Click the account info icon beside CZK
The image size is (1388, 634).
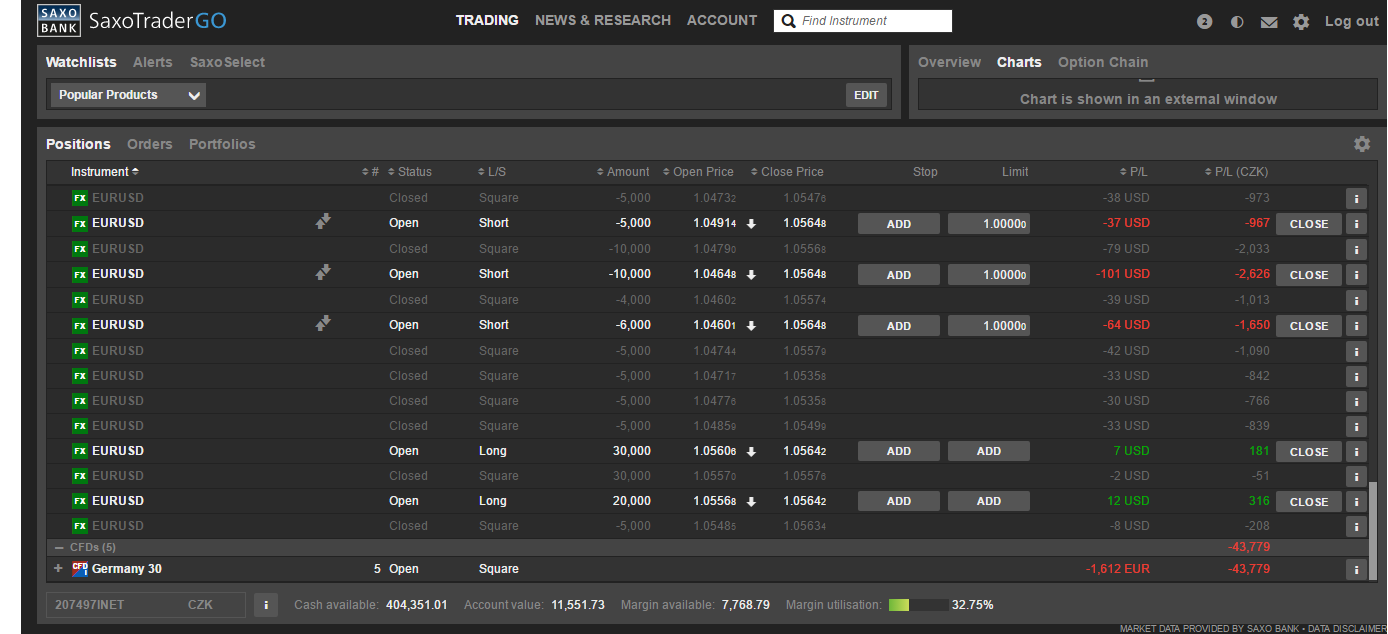(265, 605)
